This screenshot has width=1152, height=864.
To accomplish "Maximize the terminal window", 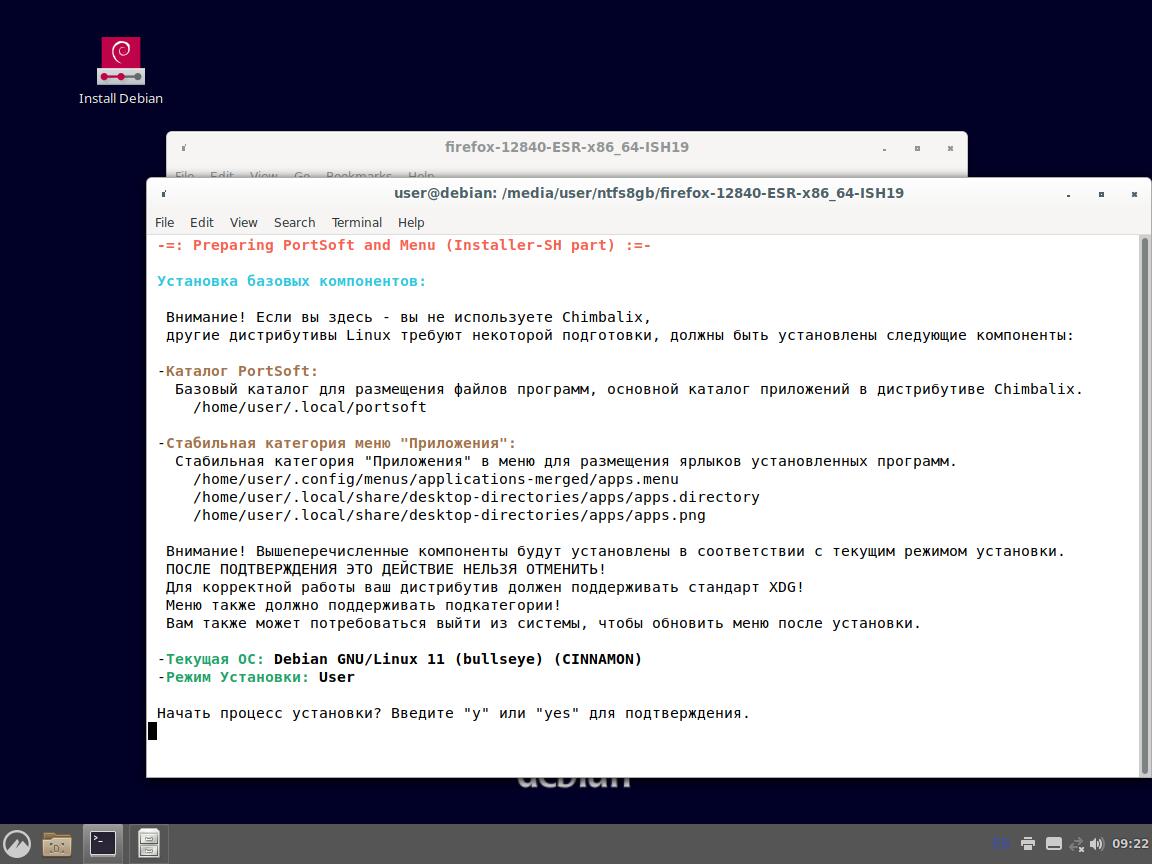I will 1101,195.
